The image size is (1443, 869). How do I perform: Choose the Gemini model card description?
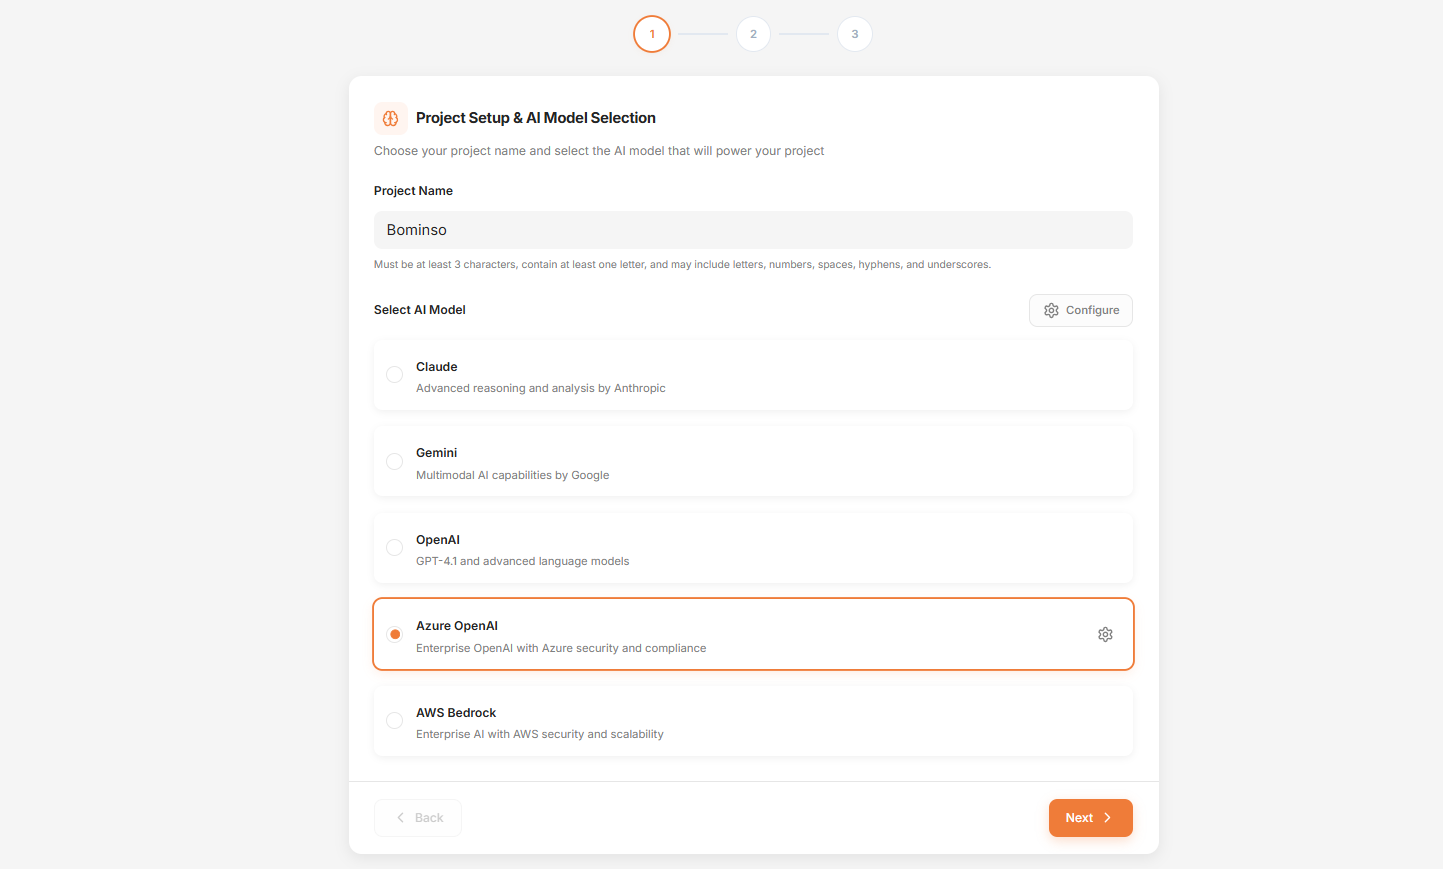click(512, 475)
